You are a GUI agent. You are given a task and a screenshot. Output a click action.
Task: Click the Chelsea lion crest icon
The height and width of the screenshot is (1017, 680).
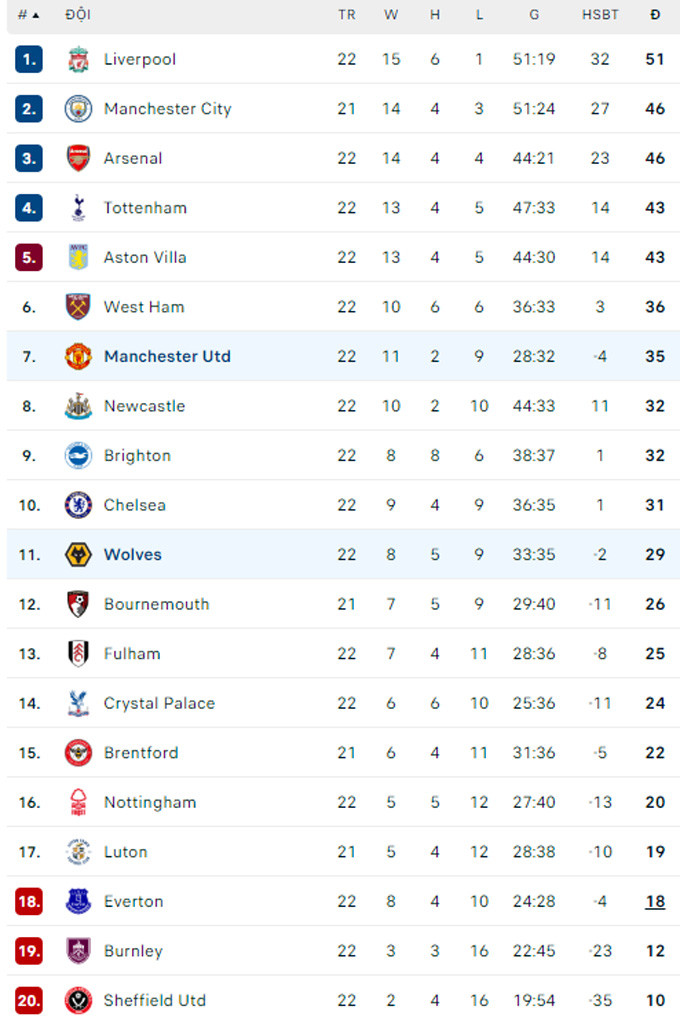coord(78,505)
